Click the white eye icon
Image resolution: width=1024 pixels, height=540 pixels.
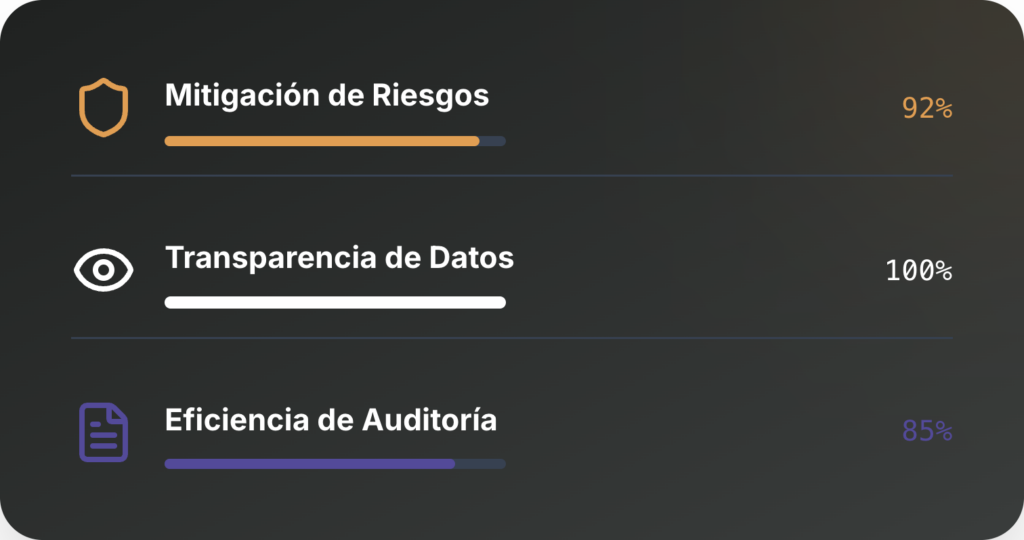[x=103, y=271]
